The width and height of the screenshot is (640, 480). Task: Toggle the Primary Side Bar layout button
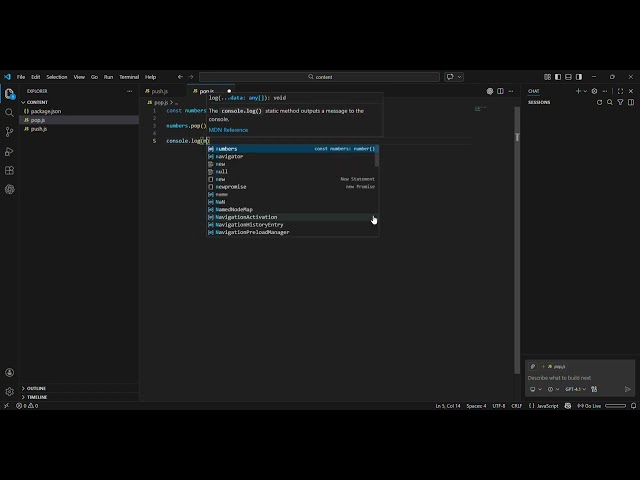click(x=557, y=77)
